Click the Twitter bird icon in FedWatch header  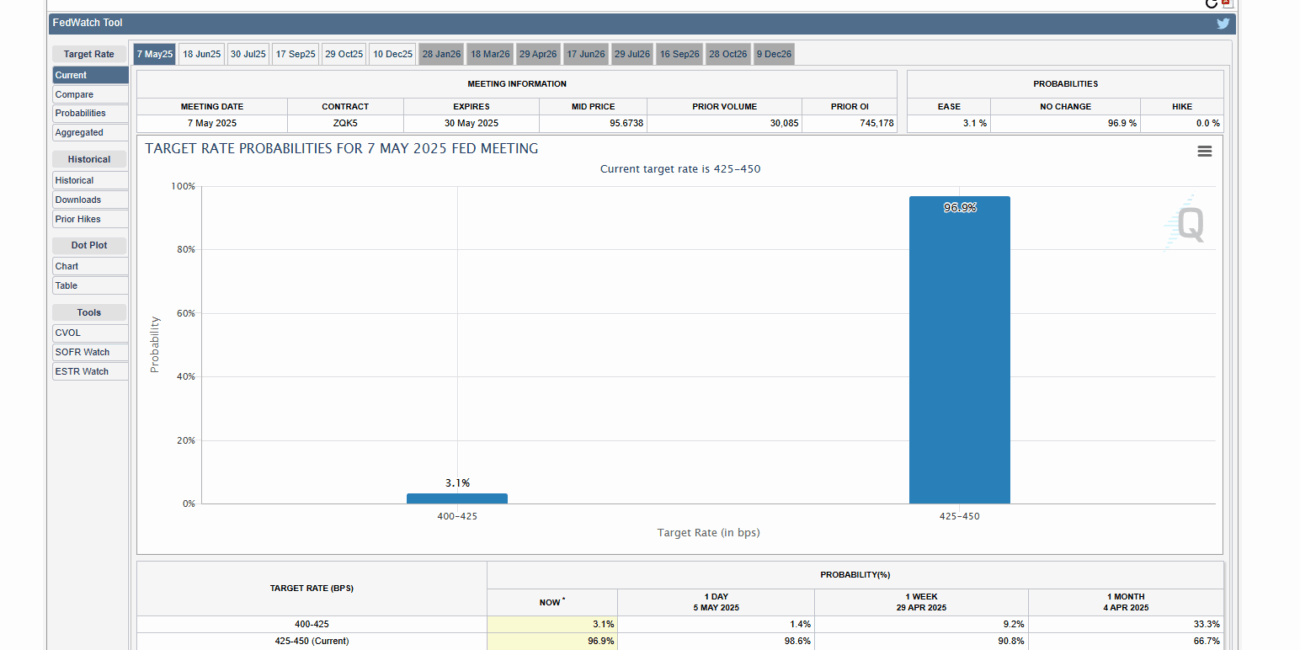[x=1222, y=23]
